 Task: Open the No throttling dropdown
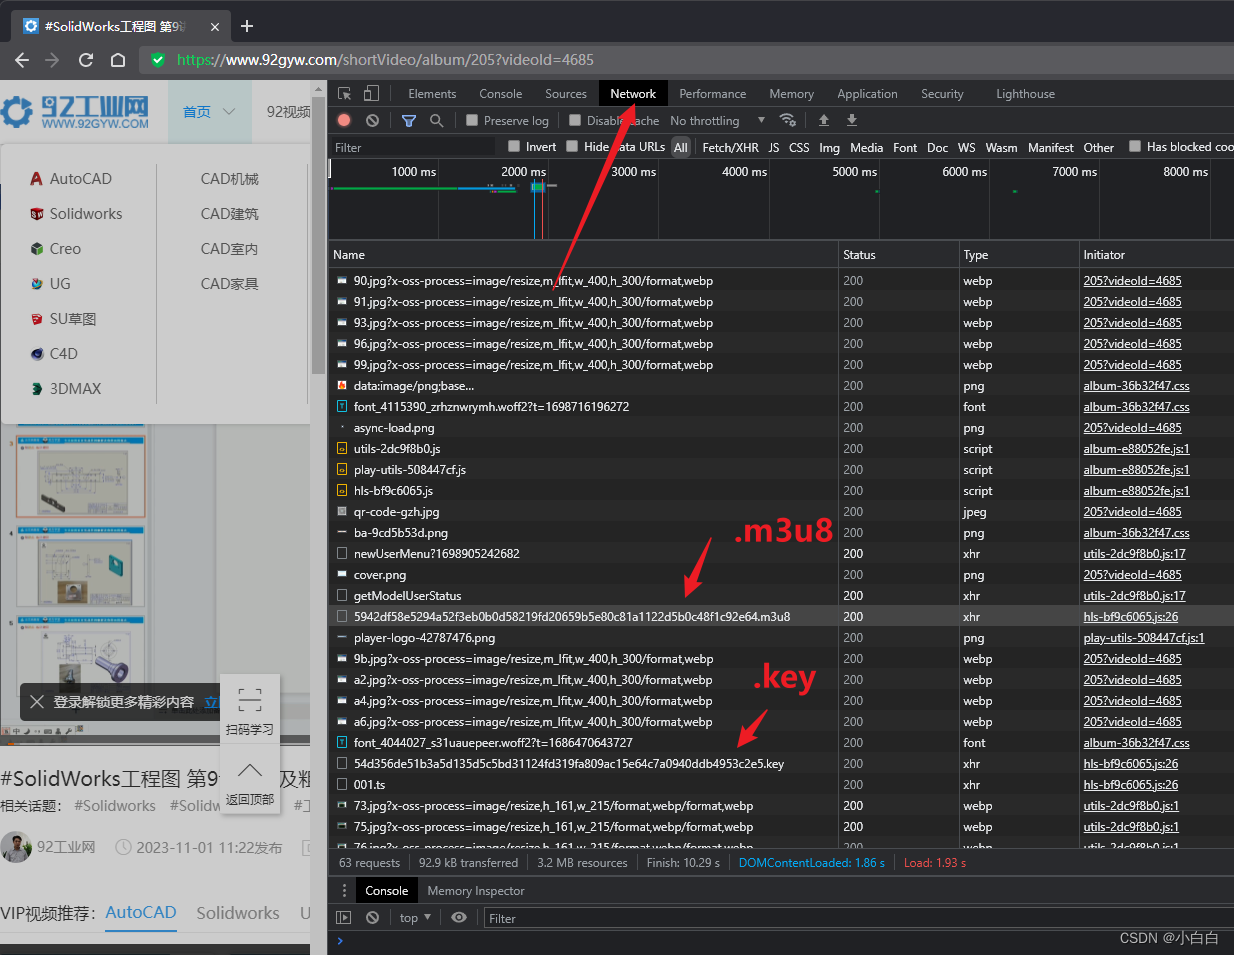pyautogui.click(x=717, y=121)
